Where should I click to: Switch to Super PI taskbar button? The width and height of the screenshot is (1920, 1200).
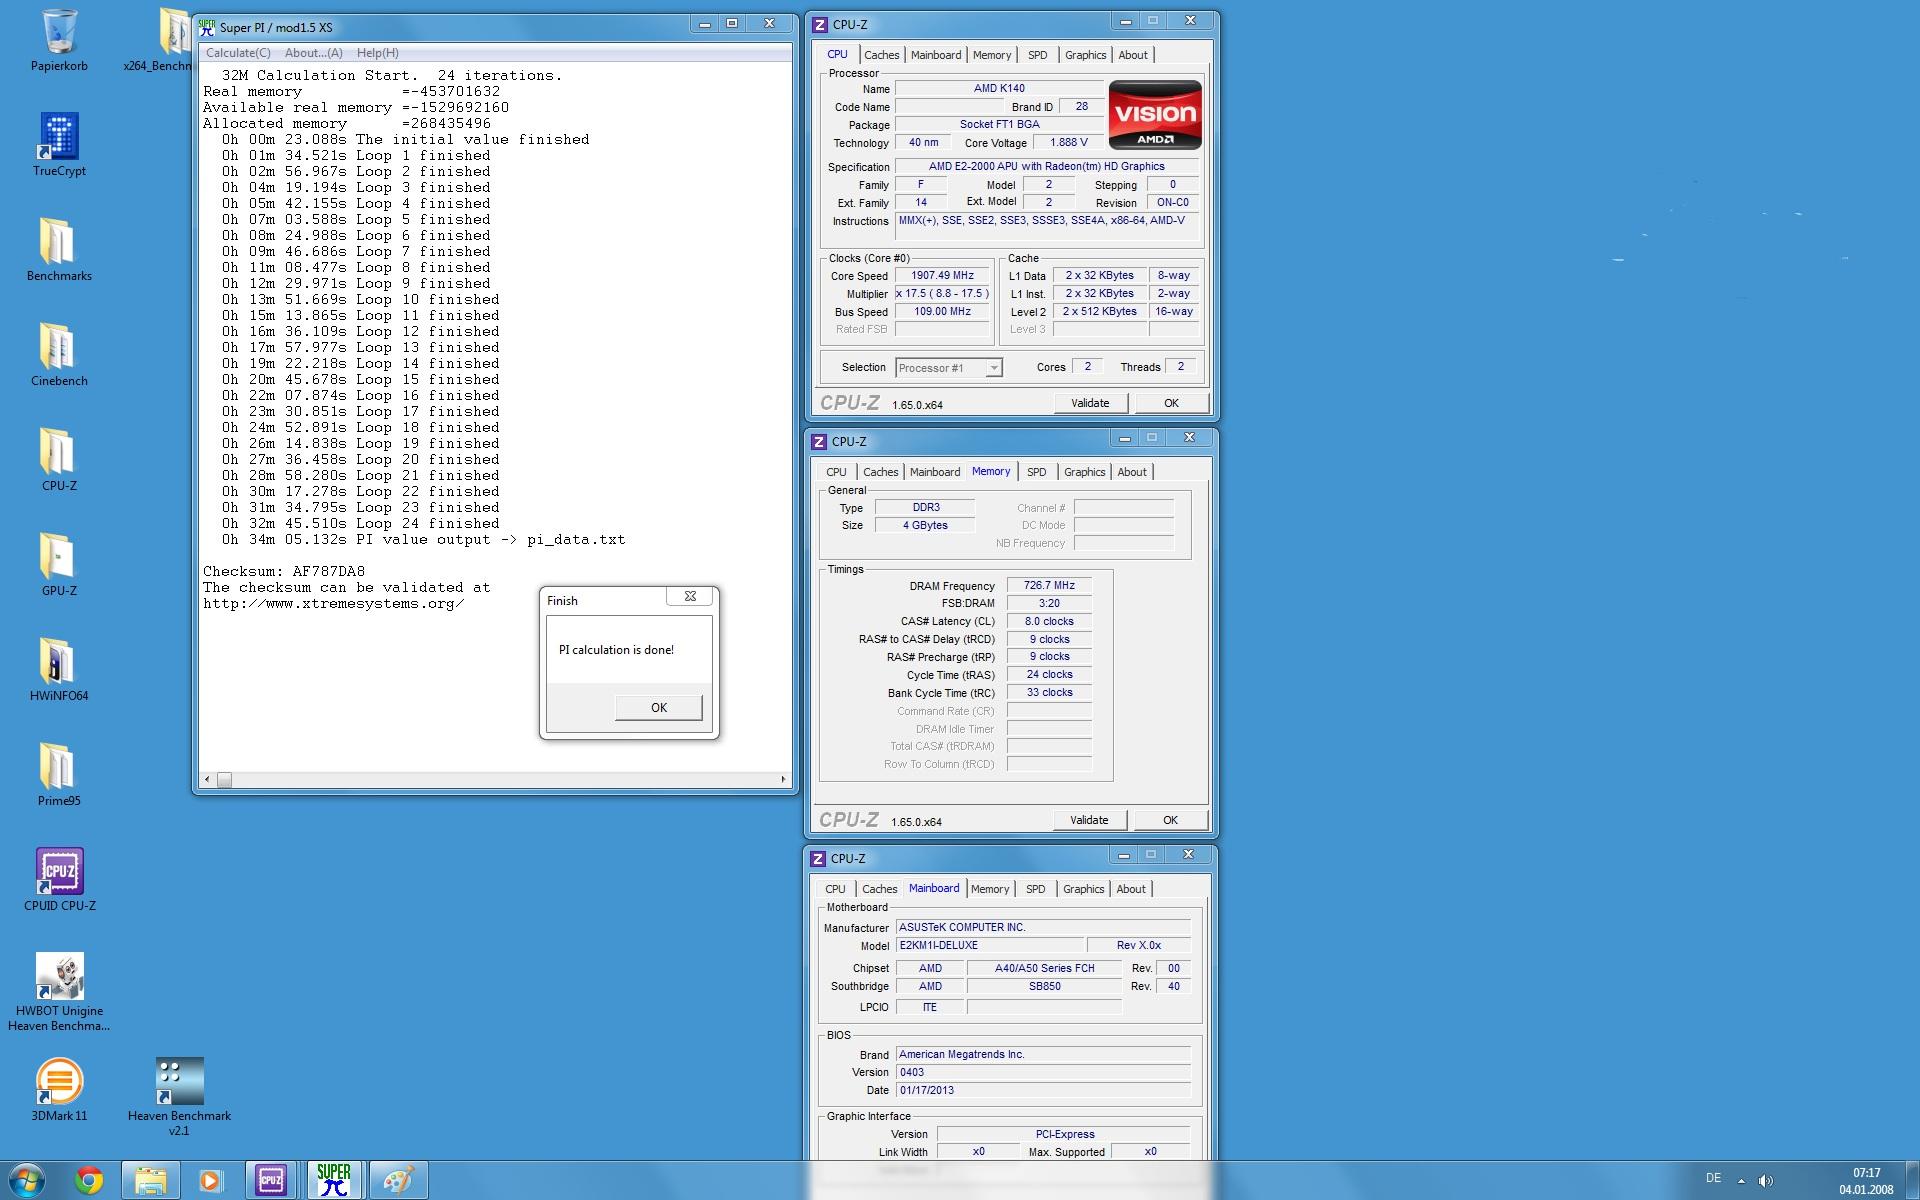click(x=334, y=1181)
